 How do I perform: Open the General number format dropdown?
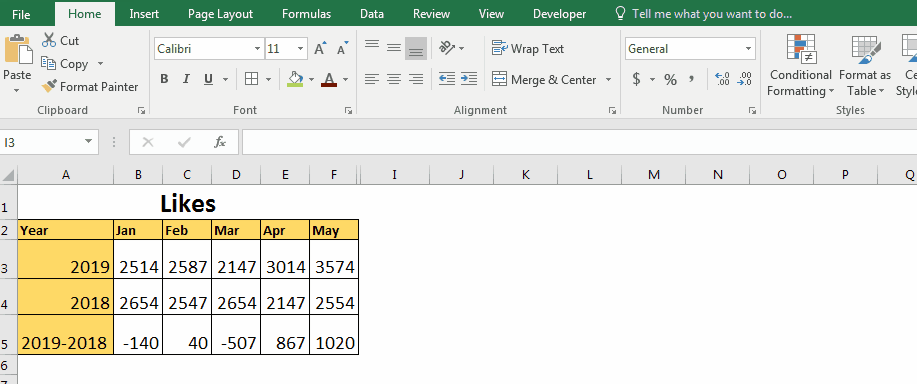pyautogui.click(x=749, y=49)
